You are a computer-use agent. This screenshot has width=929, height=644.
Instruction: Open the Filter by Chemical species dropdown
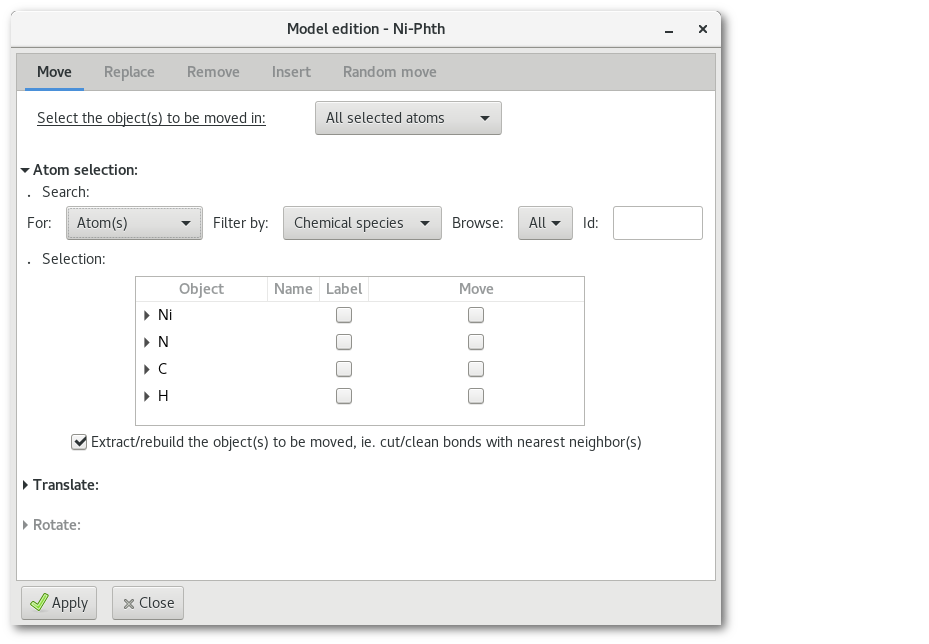(362, 223)
